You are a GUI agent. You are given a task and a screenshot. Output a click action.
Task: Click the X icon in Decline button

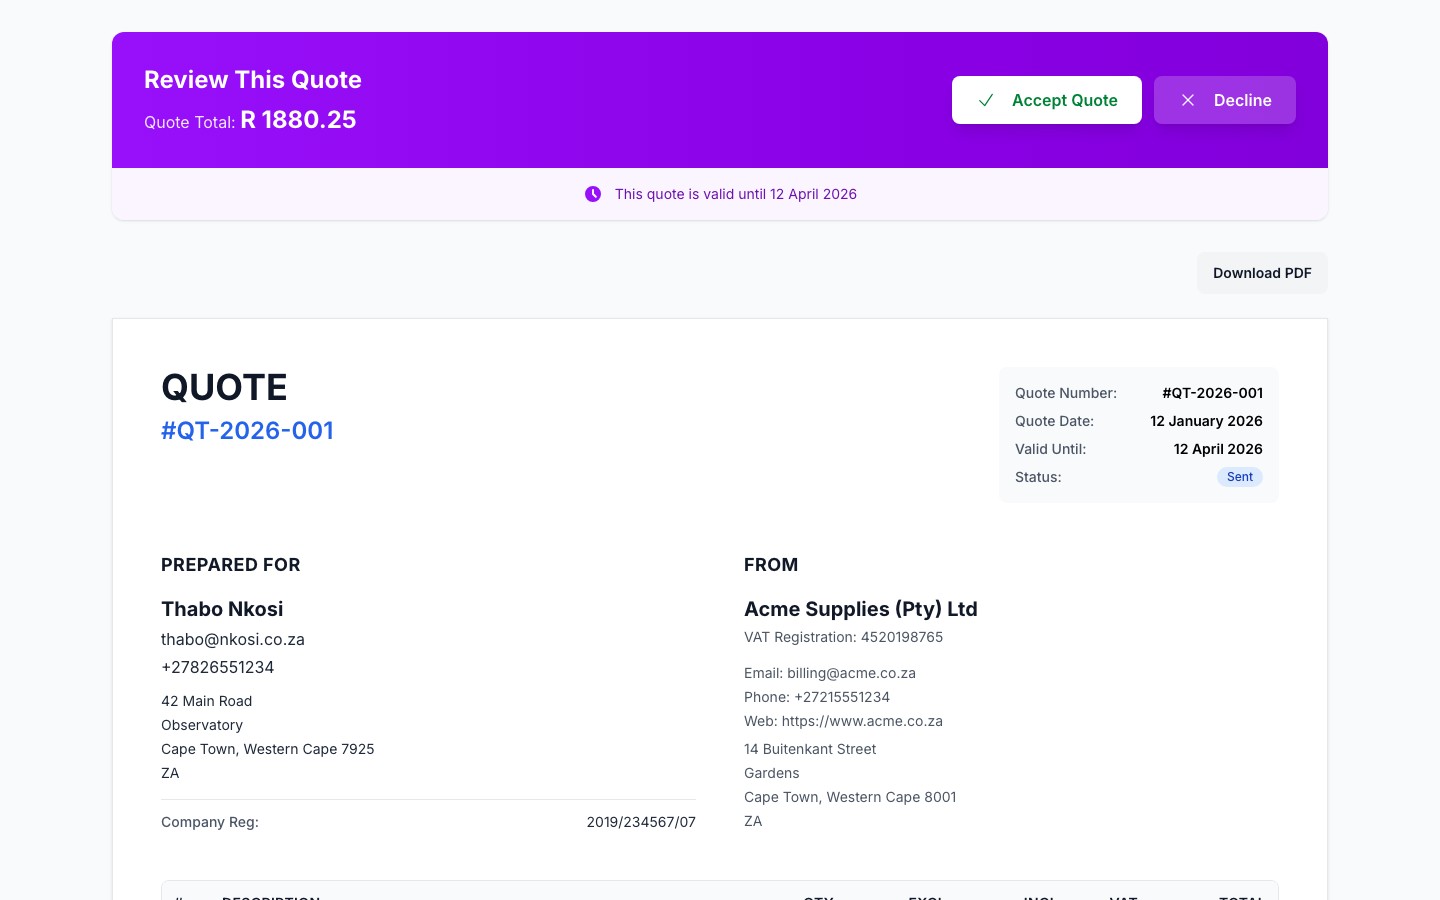(x=1188, y=100)
